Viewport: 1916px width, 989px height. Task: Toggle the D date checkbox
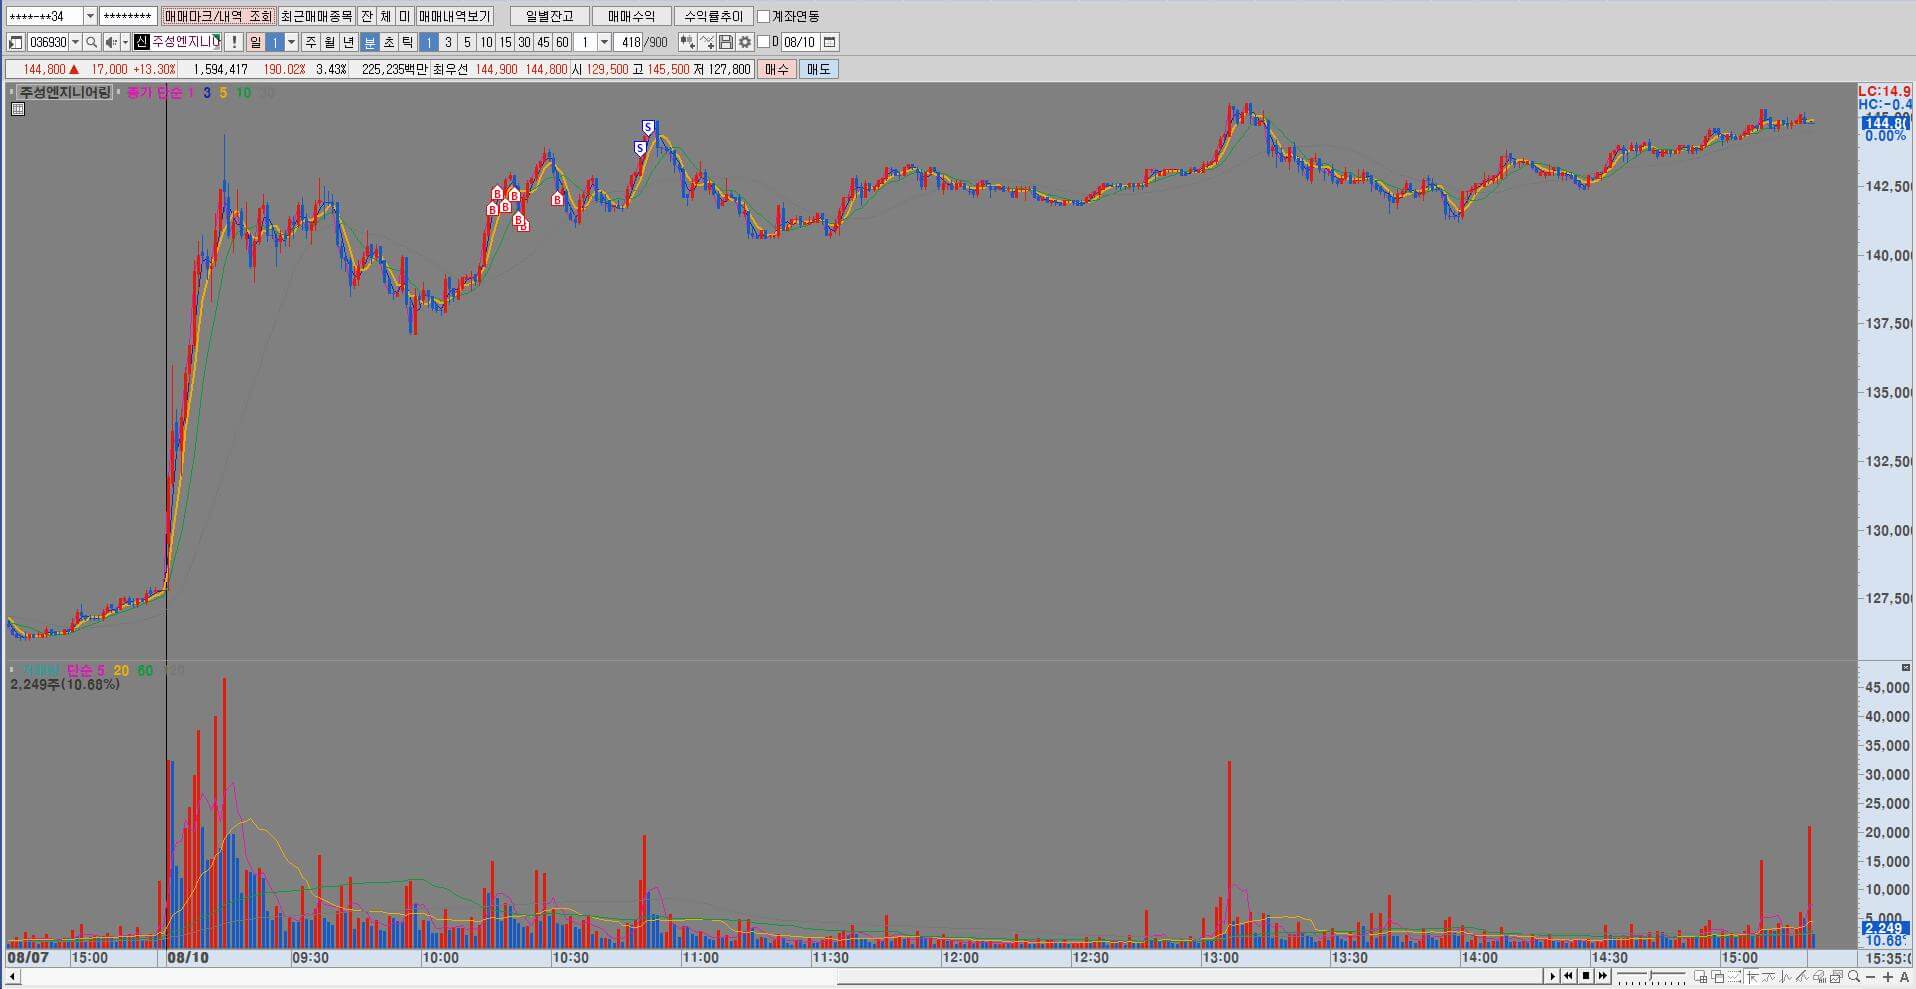[764, 42]
